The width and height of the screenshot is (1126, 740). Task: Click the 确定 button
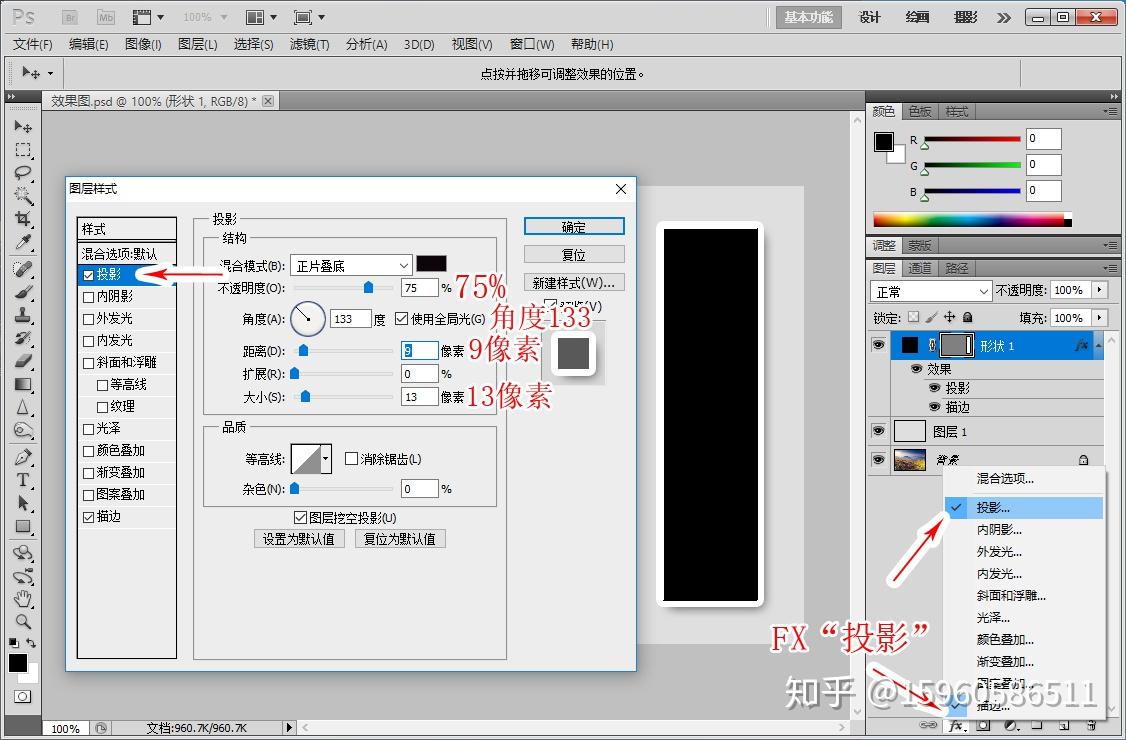coord(573,225)
